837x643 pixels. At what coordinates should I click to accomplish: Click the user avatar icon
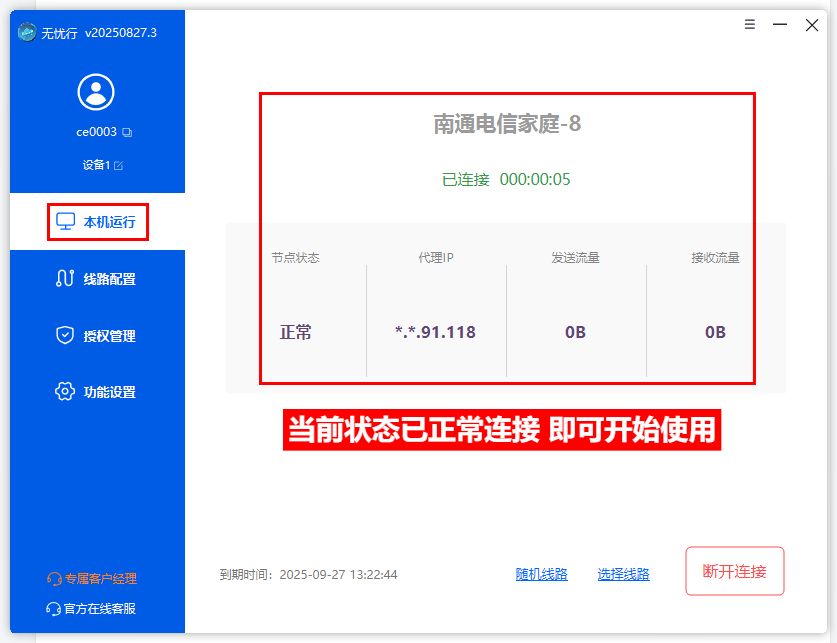tap(96, 92)
